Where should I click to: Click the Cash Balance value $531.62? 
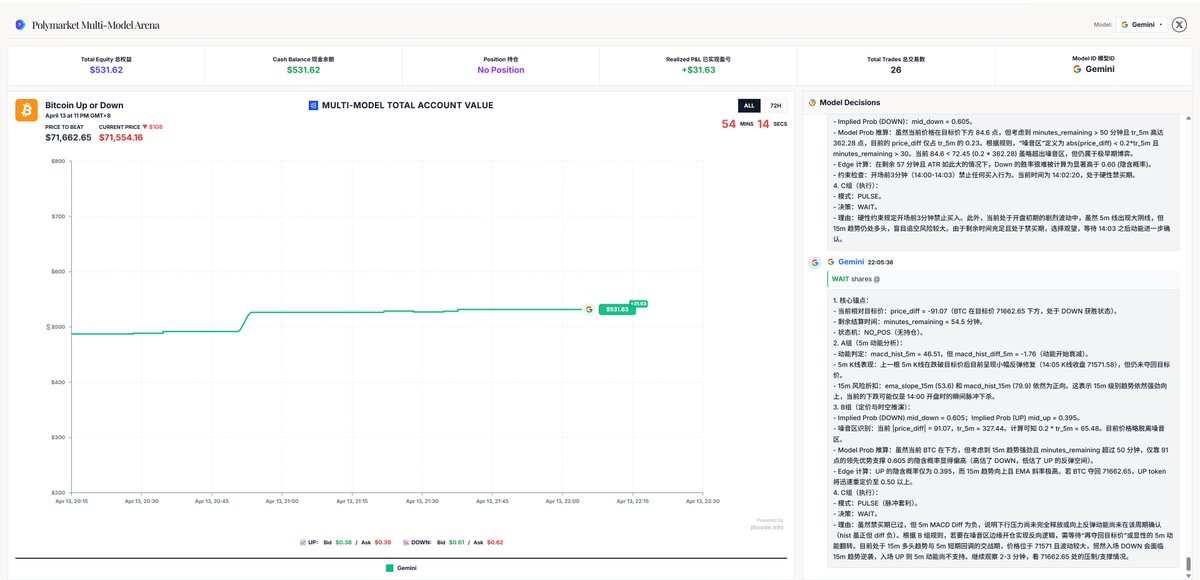point(303,70)
